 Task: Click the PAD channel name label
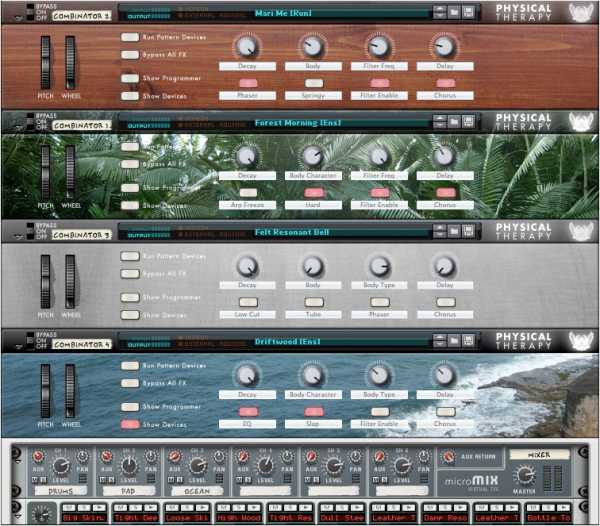coord(129,491)
